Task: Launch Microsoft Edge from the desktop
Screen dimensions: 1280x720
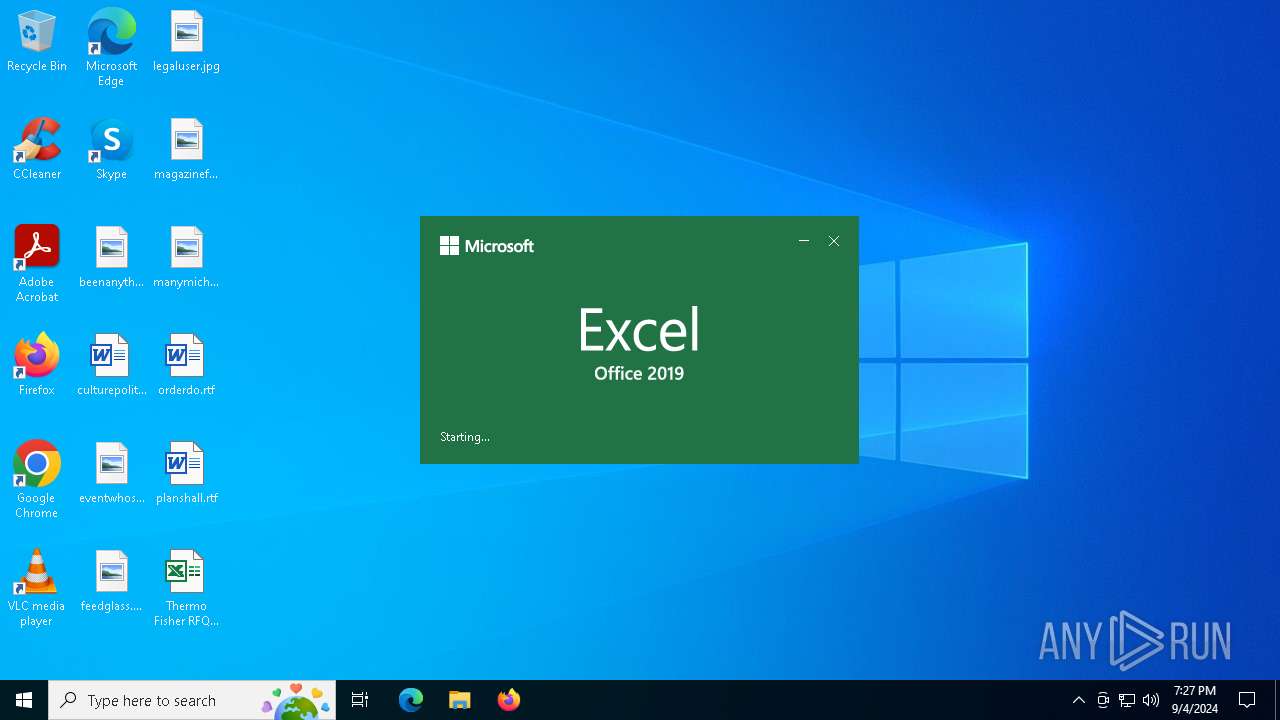Action: pos(111,48)
